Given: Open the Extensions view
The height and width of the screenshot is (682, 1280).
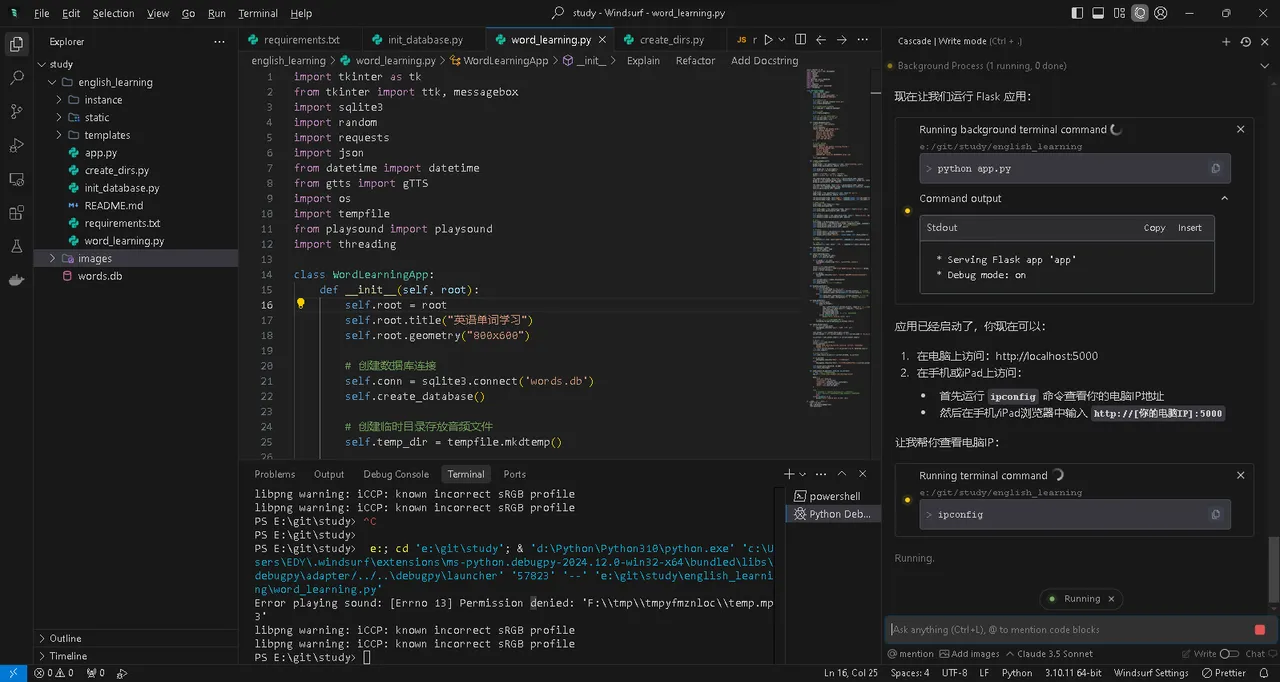Looking at the screenshot, I should (x=16, y=212).
